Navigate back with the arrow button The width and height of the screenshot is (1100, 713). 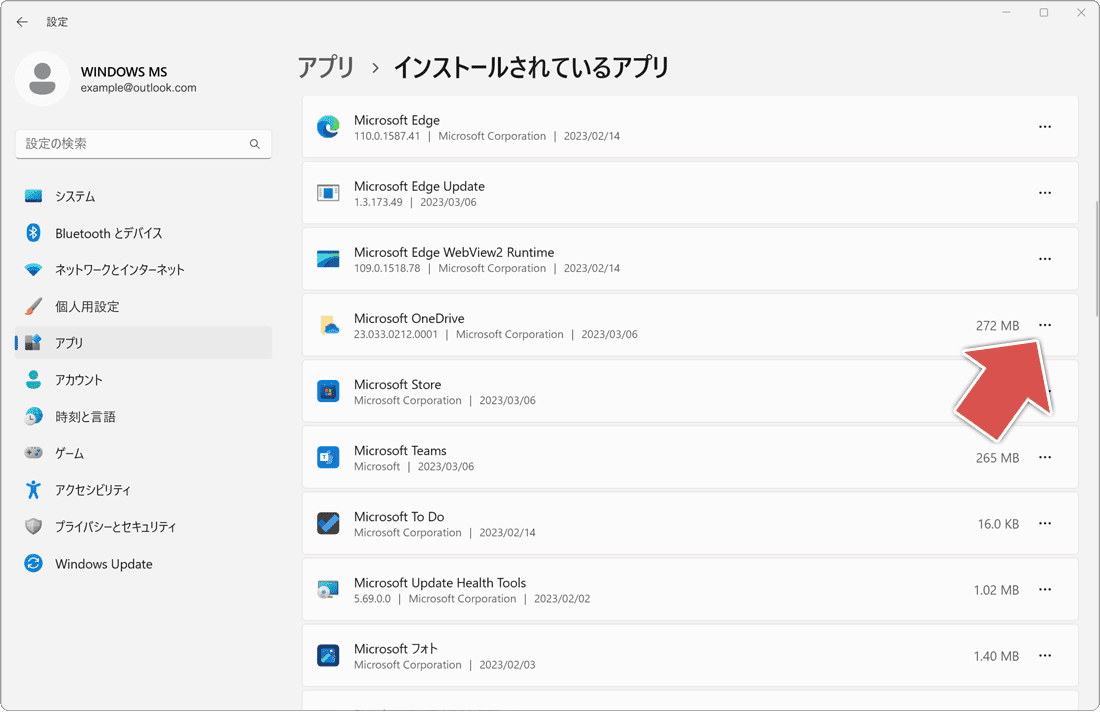coord(22,21)
